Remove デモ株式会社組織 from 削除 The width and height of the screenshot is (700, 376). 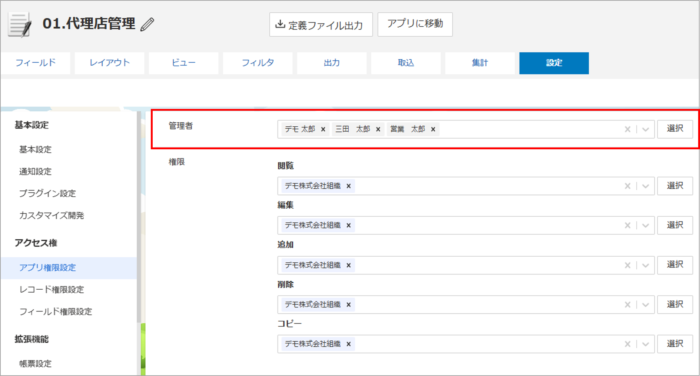tap(349, 305)
